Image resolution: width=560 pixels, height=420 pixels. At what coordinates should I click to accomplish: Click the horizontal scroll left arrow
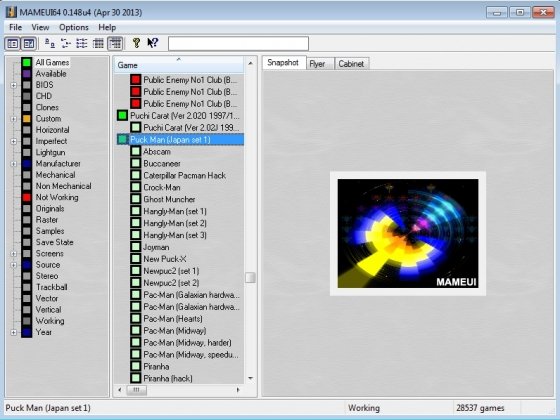point(120,390)
